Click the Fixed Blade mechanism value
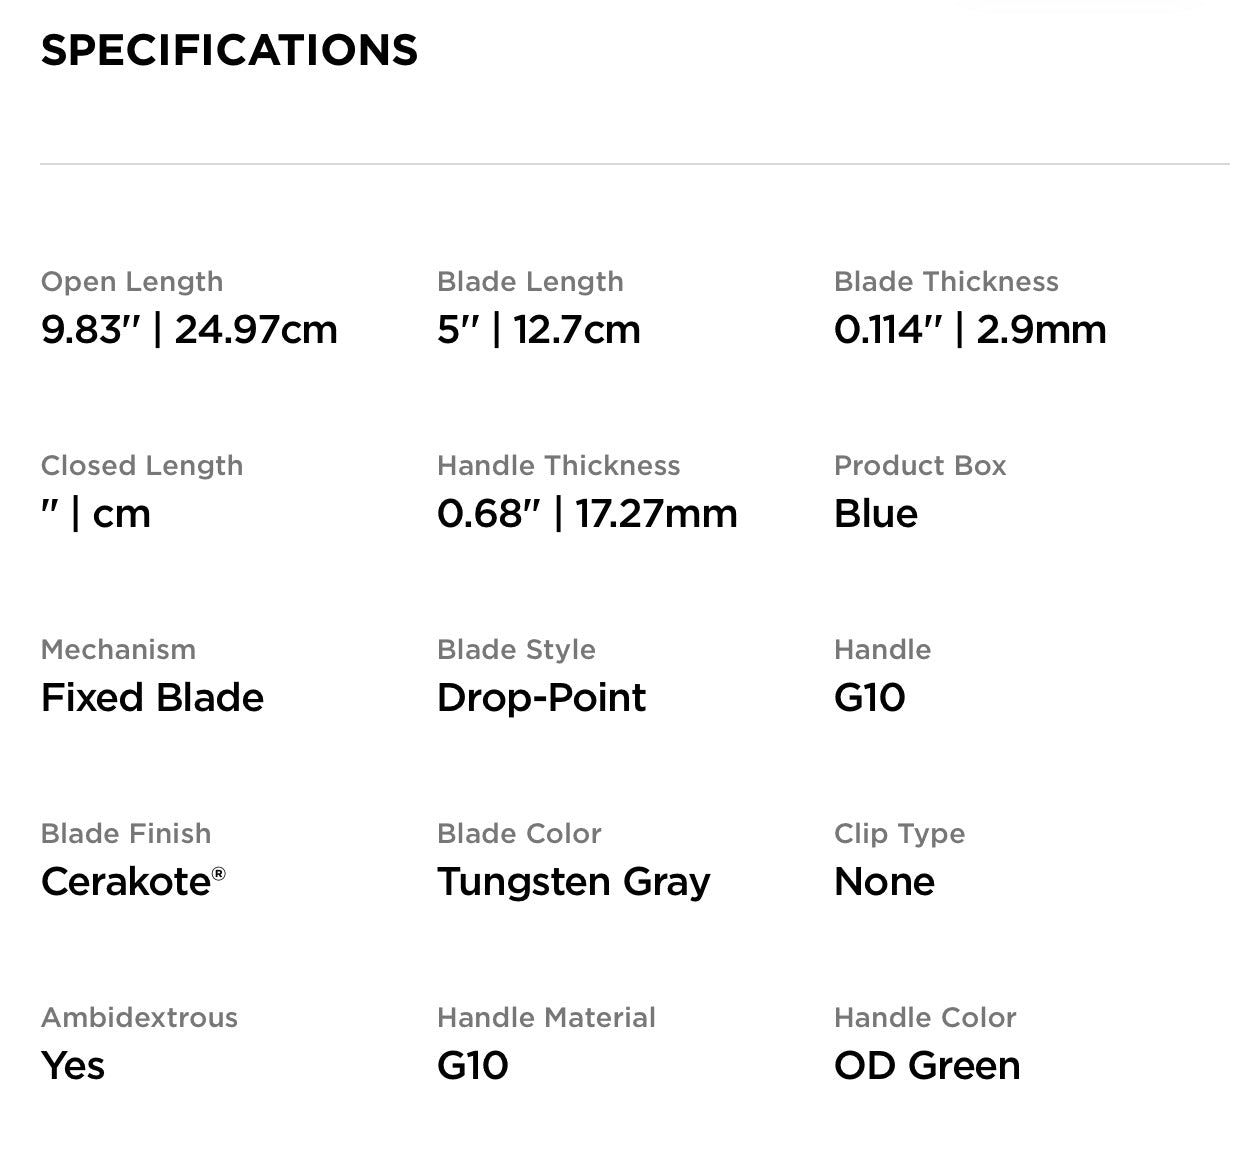Image resolution: width=1255 pixels, height=1154 pixels. pos(152,698)
